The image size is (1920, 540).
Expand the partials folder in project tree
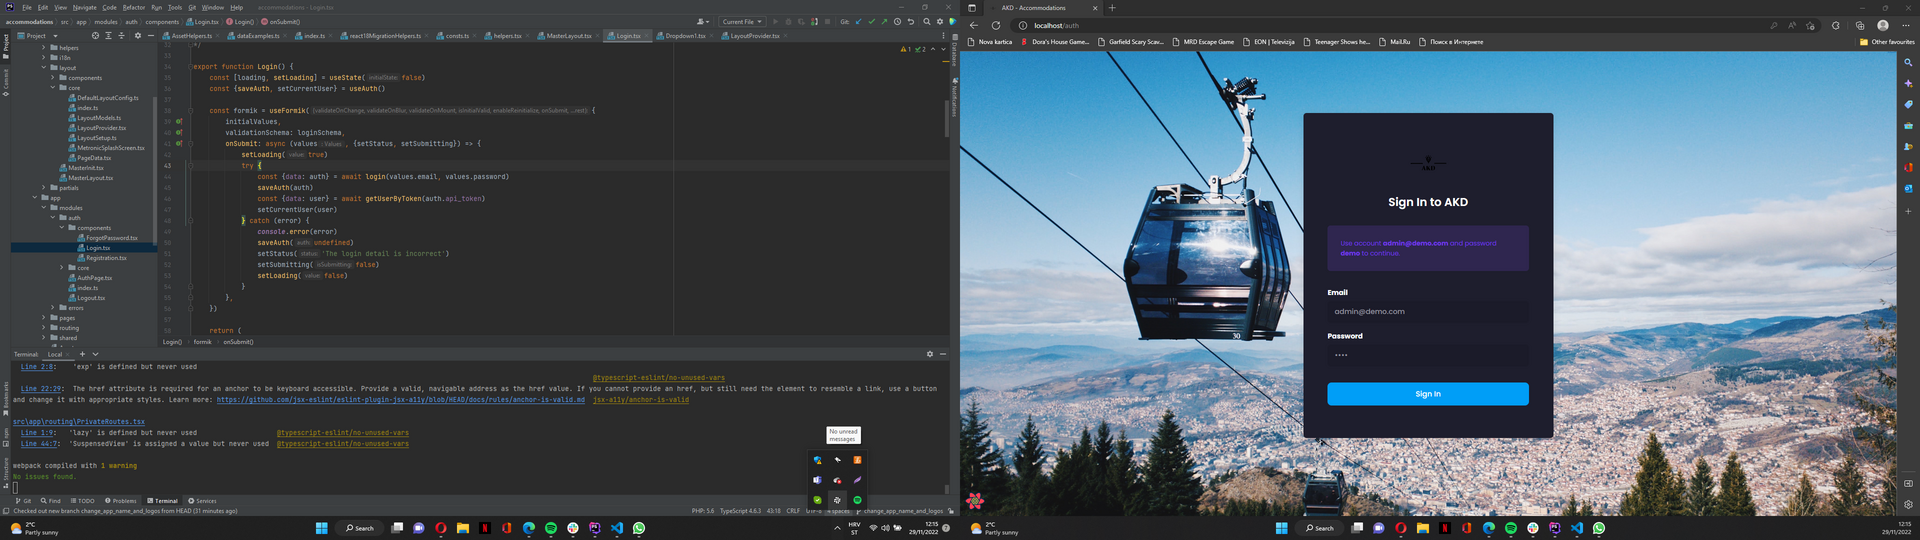click(x=44, y=188)
